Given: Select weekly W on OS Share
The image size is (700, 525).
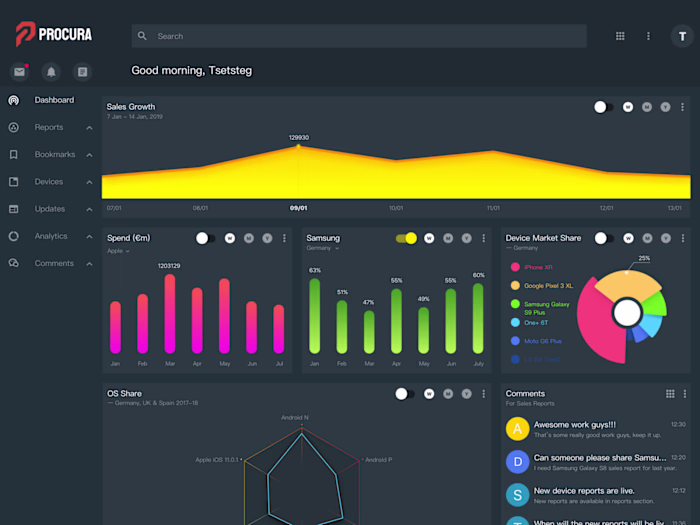Looking at the screenshot, I should tap(429, 394).
